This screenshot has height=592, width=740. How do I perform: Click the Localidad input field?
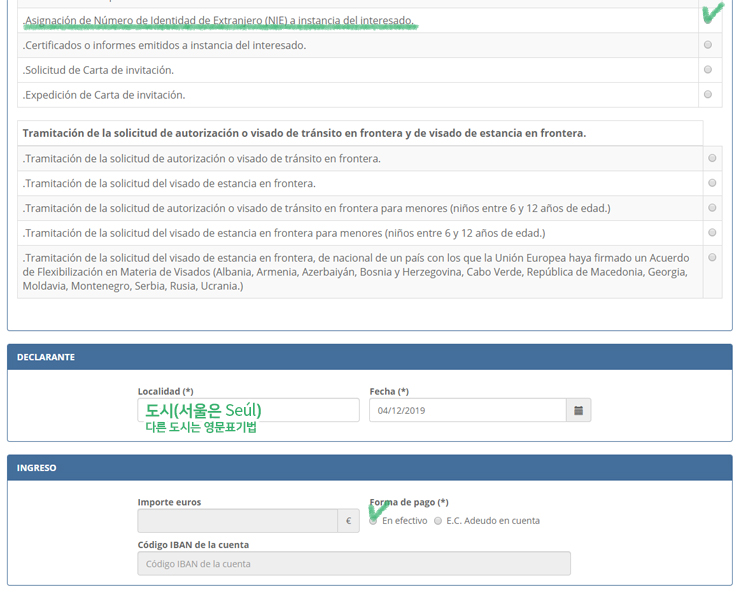[x=248, y=410]
